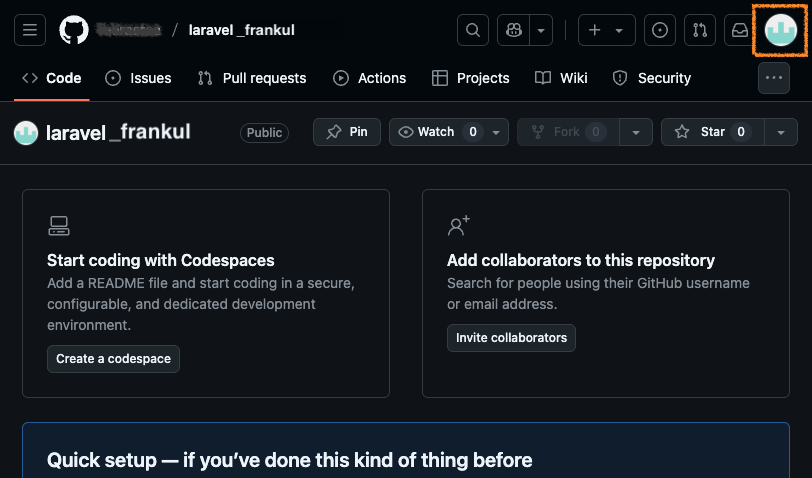Screen dimensions: 812x478
Task: Expand the Watch options dropdown arrow
Action: 496,132
